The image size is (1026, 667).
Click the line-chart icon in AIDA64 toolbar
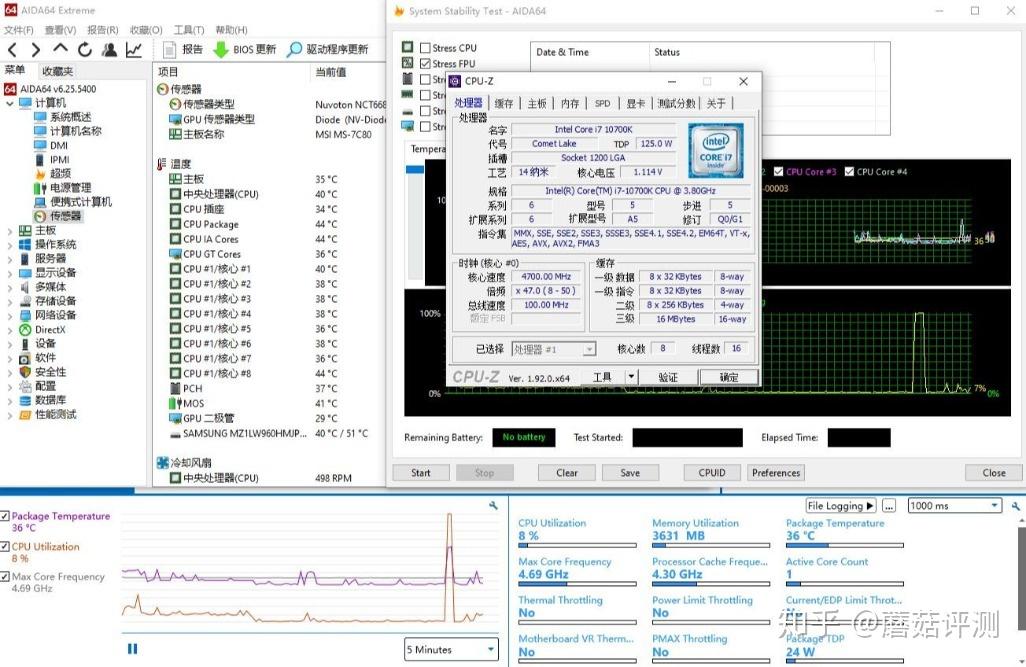[x=134, y=48]
